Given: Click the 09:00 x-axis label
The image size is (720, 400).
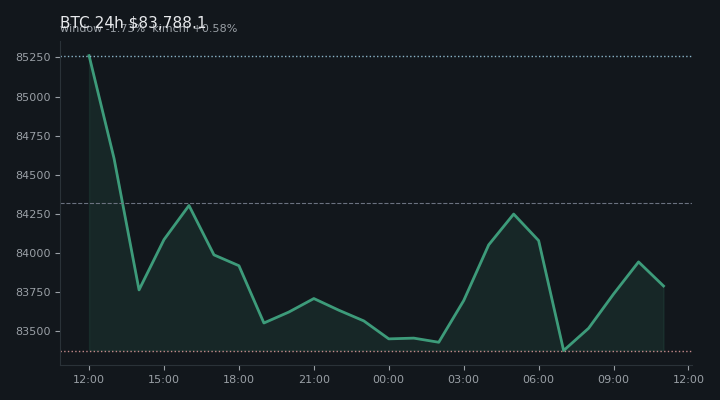Looking at the screenshot, I should click(613, 379).
